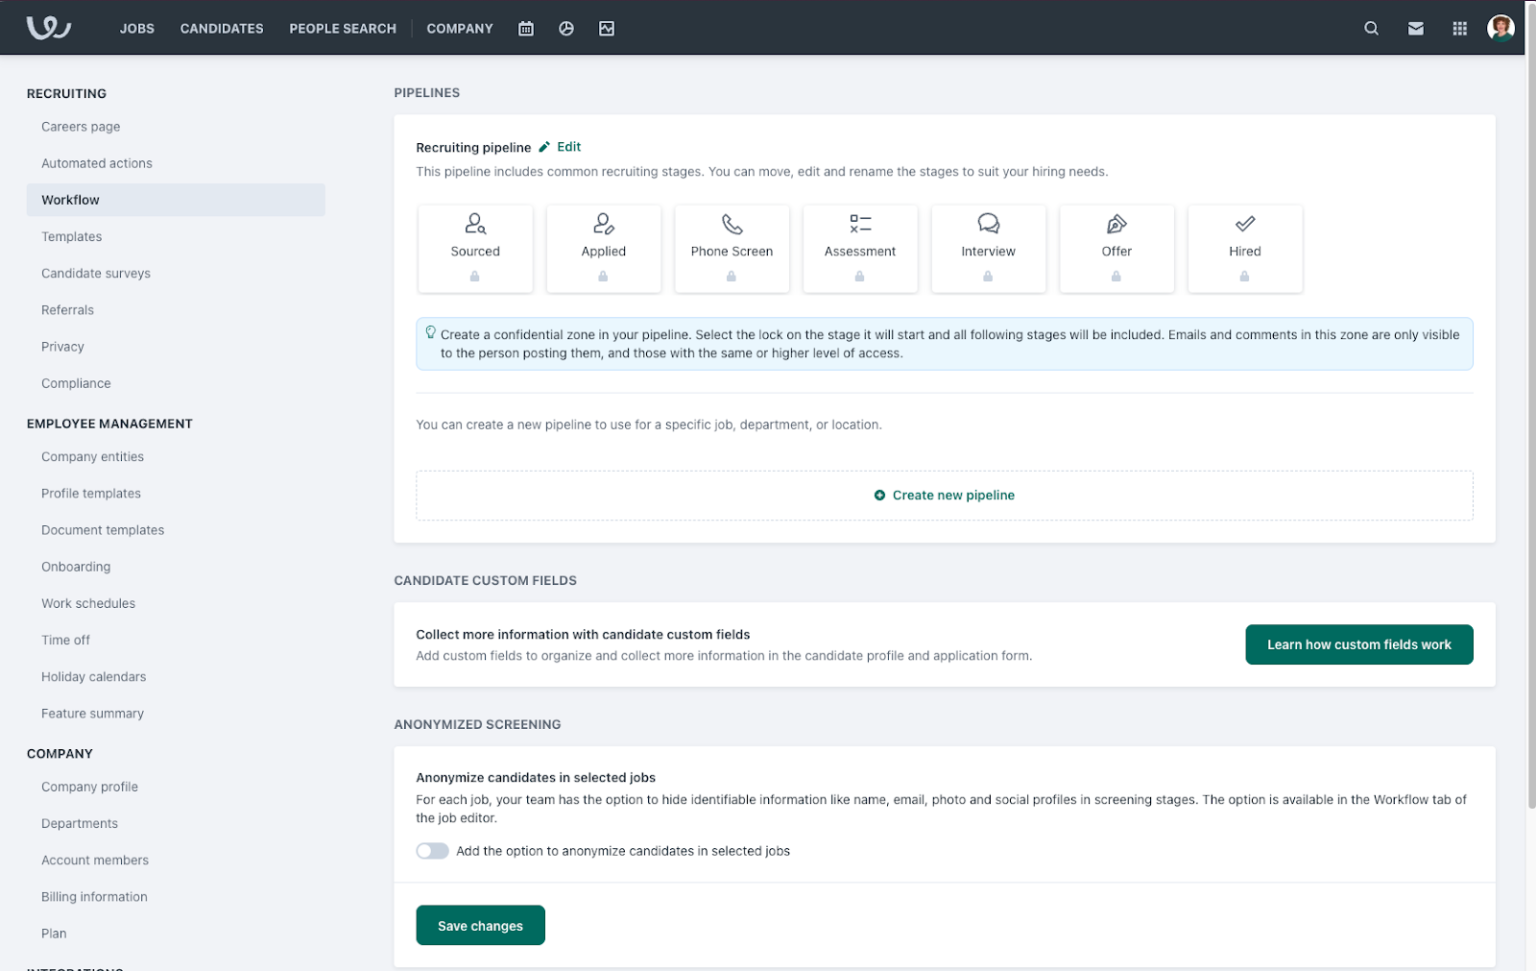
Task: Toggle the lock under the Offer stage
Action: (x=1116, y=277)
